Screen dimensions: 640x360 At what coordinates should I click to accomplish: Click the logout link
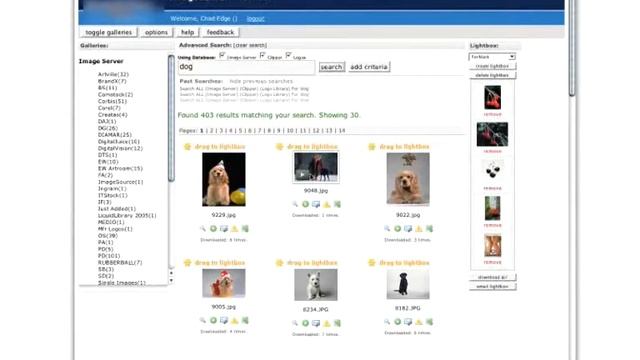(256, 19)
